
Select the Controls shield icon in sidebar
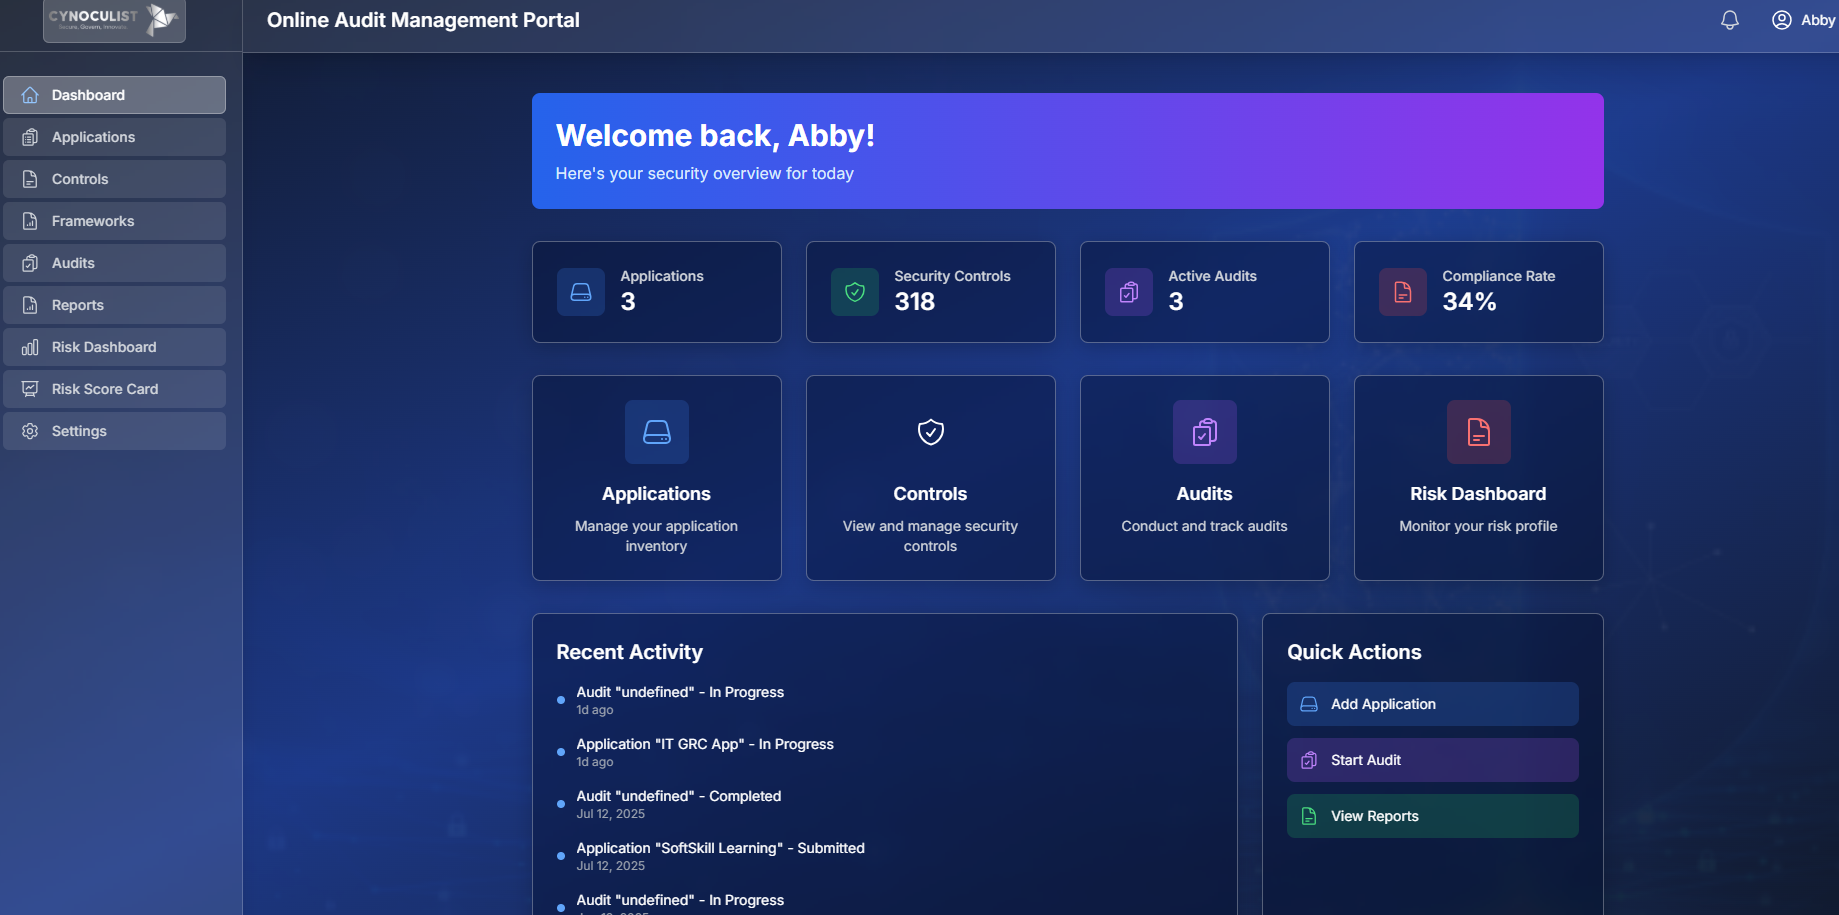tap(30, 179)
